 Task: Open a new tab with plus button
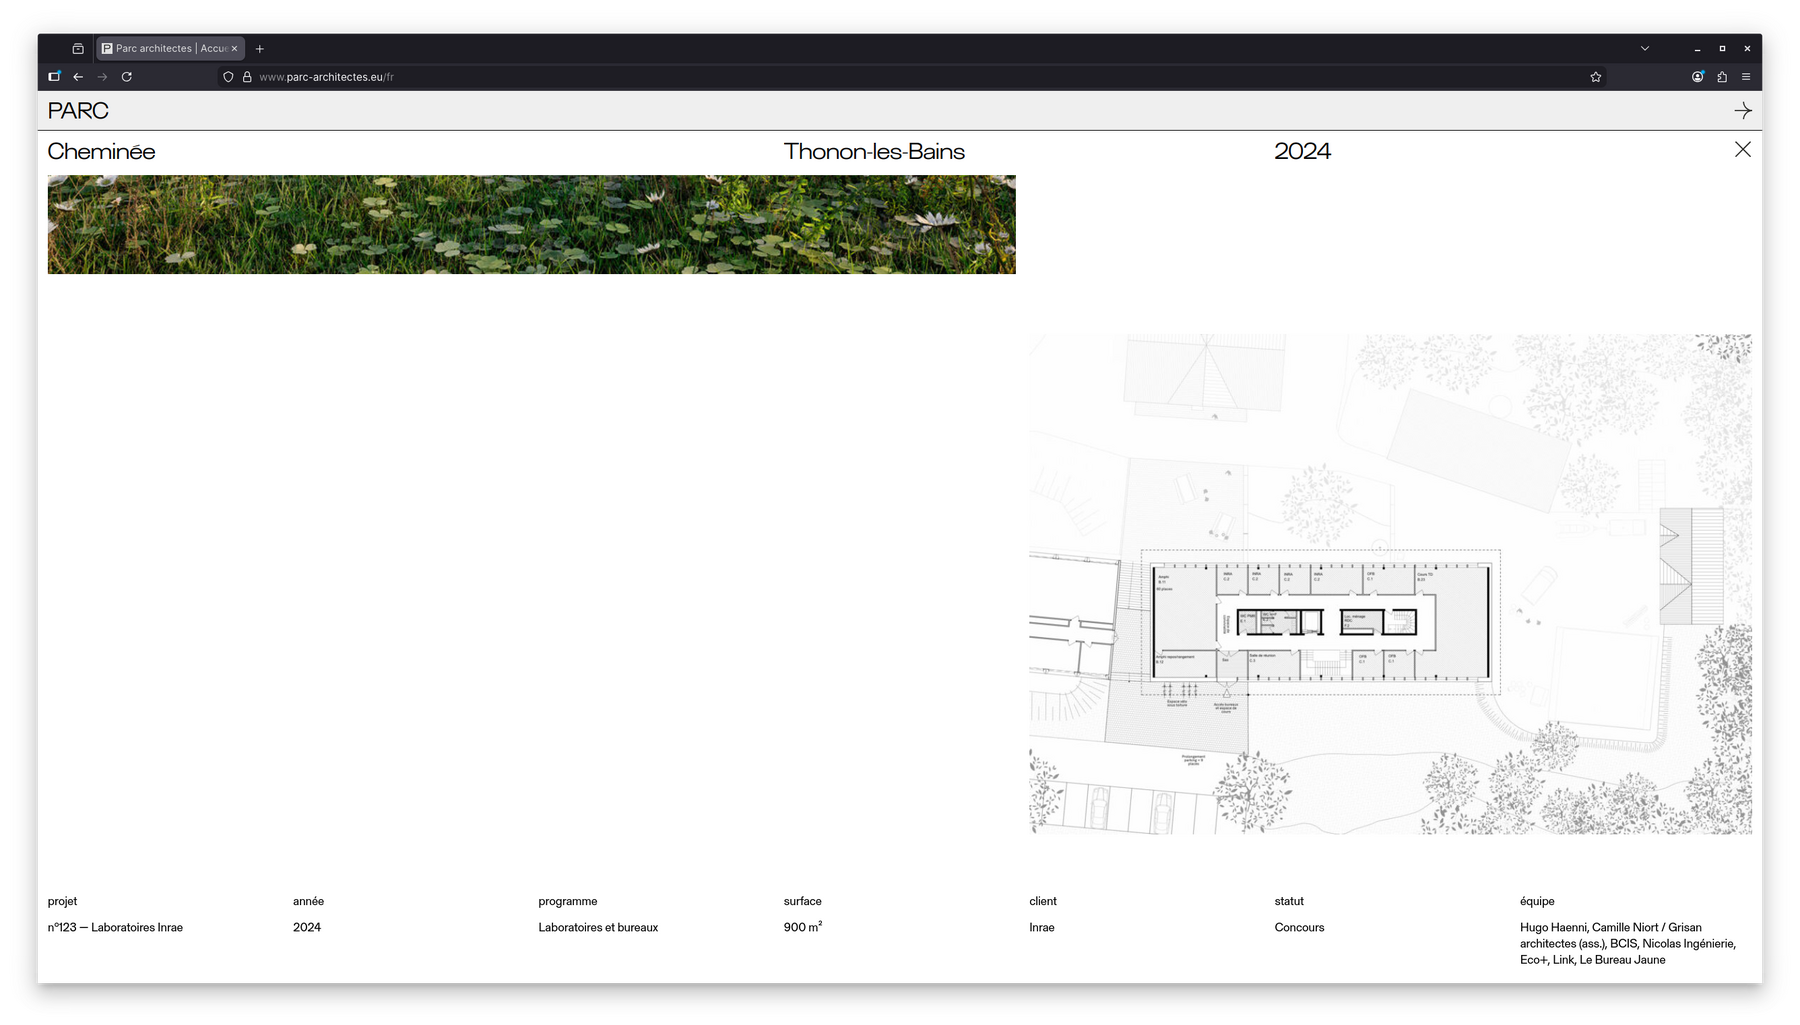[260, 48]
